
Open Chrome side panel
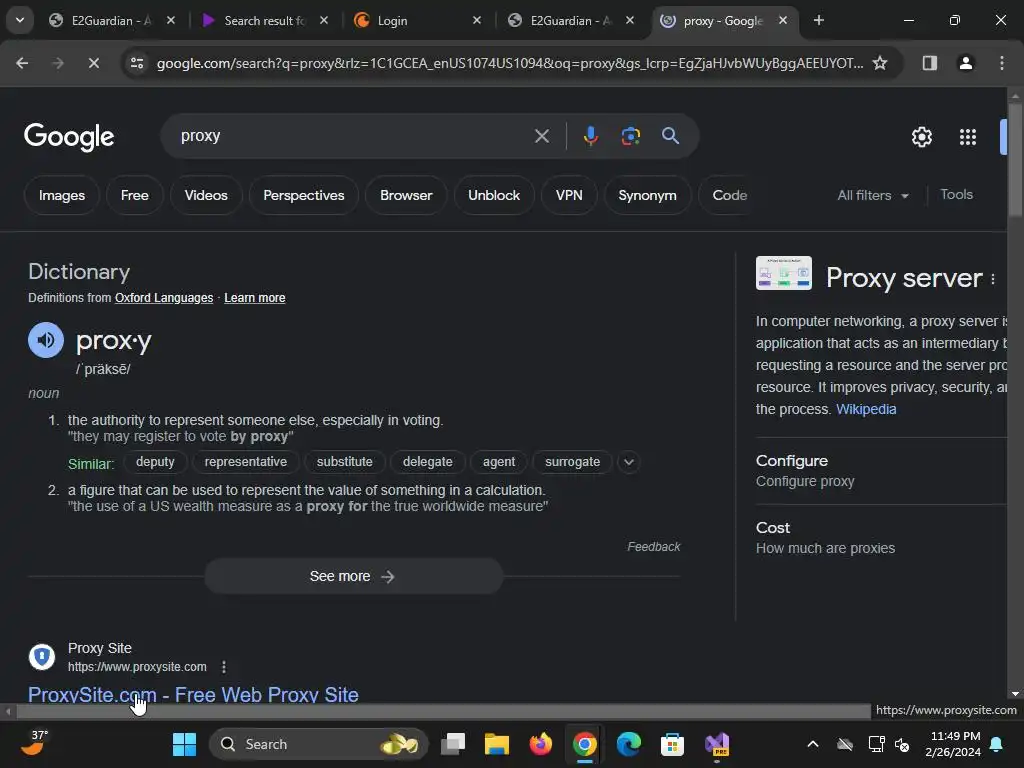tap(929, 63)
